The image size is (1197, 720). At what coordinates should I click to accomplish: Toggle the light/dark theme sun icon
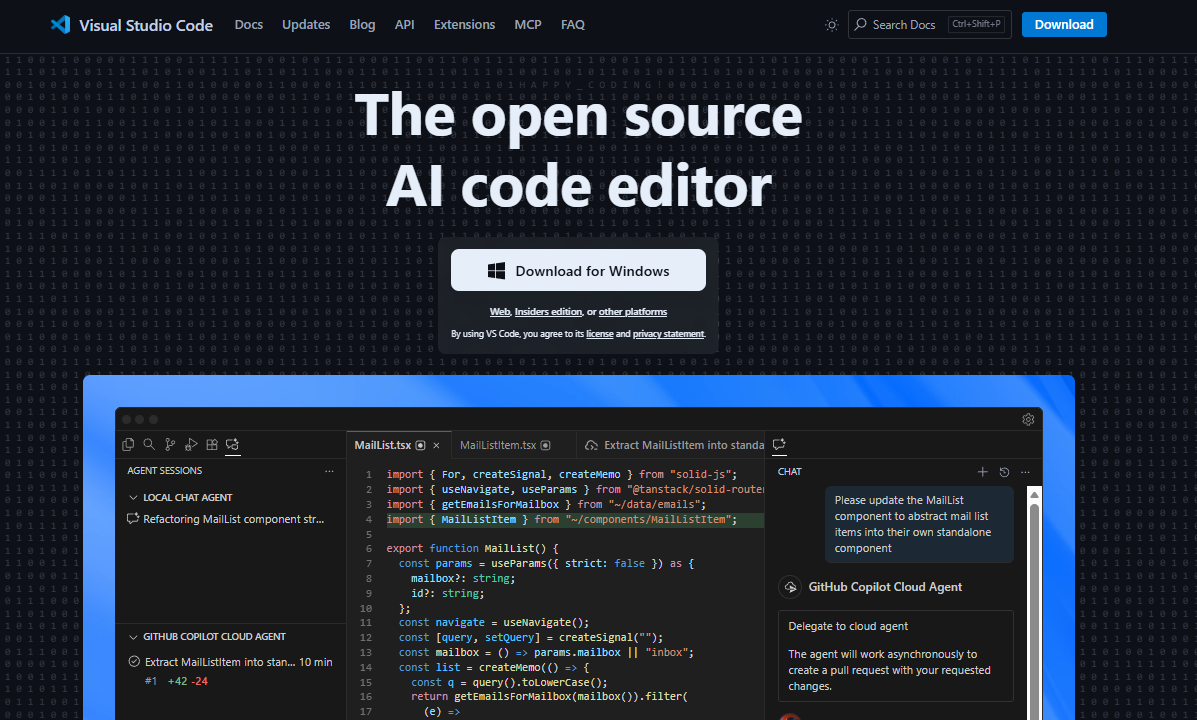[x=831, y=24]
